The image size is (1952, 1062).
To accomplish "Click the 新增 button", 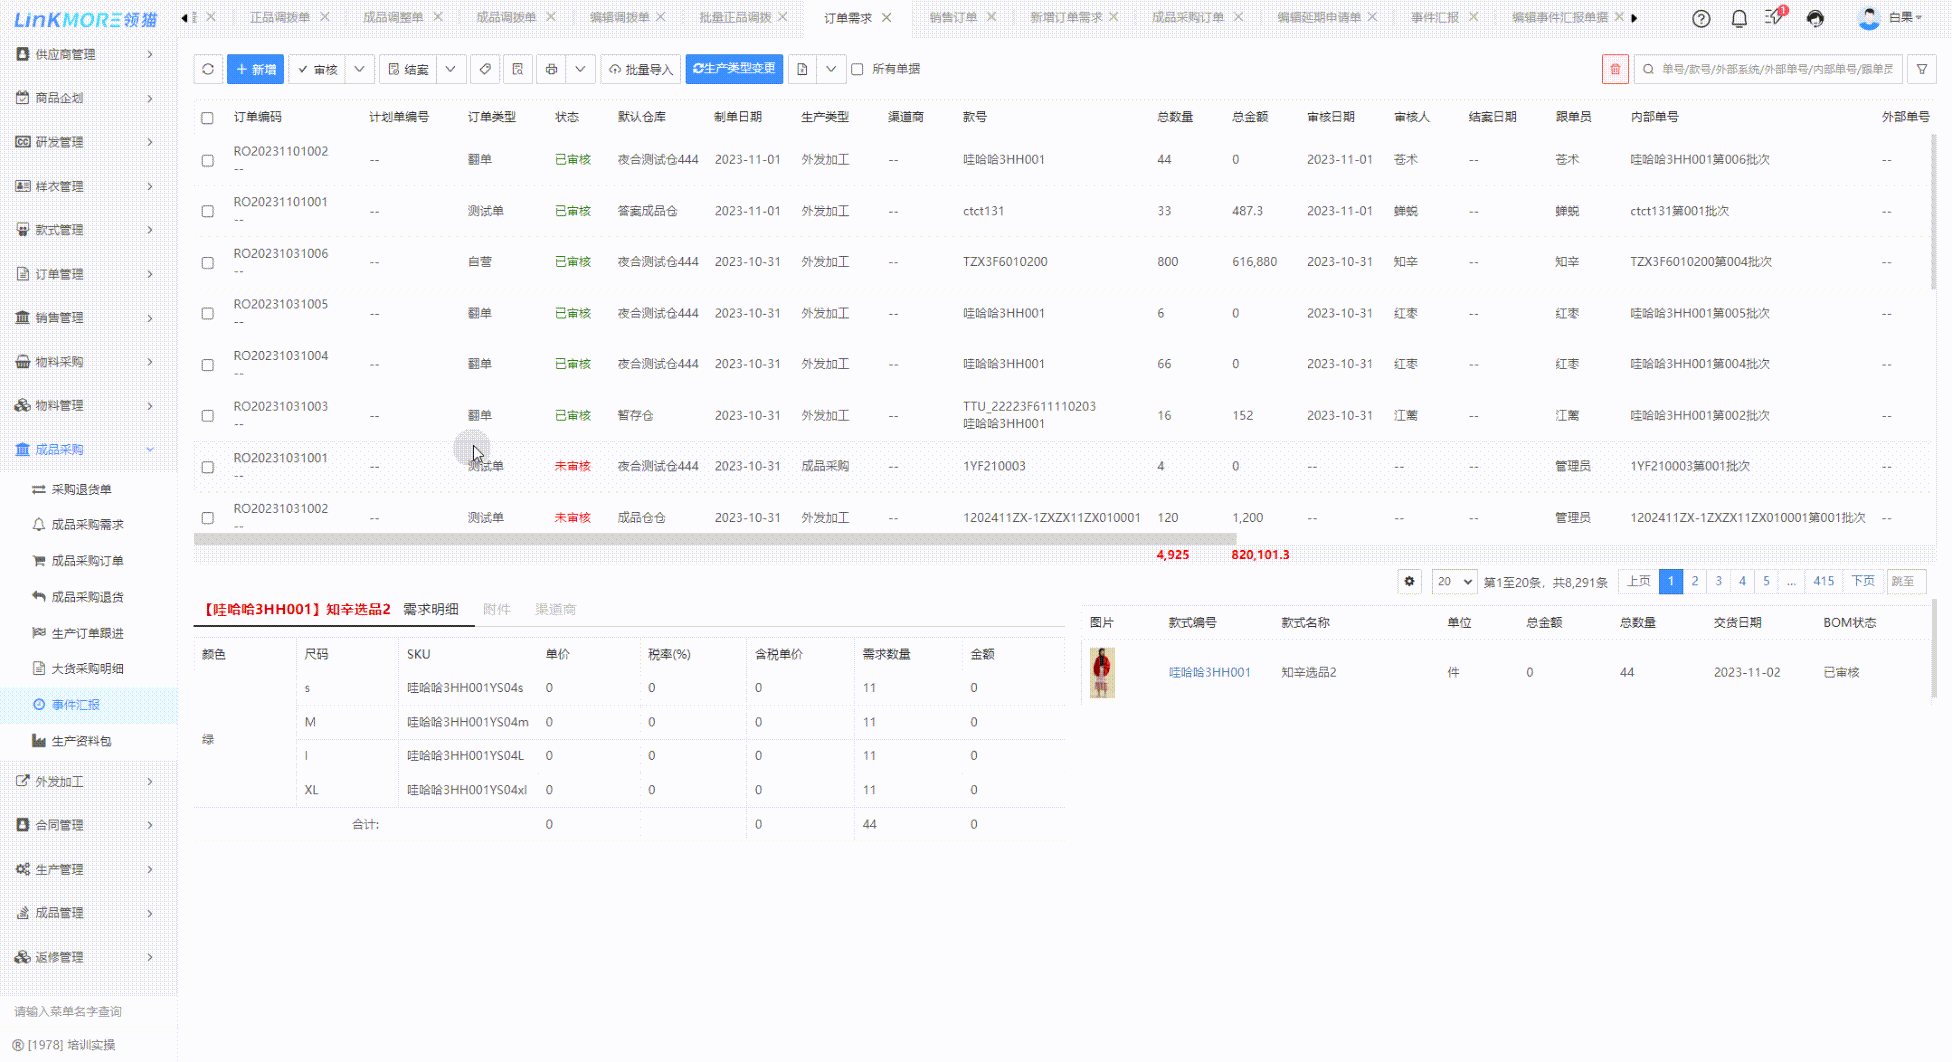I will tap(256, 69).
